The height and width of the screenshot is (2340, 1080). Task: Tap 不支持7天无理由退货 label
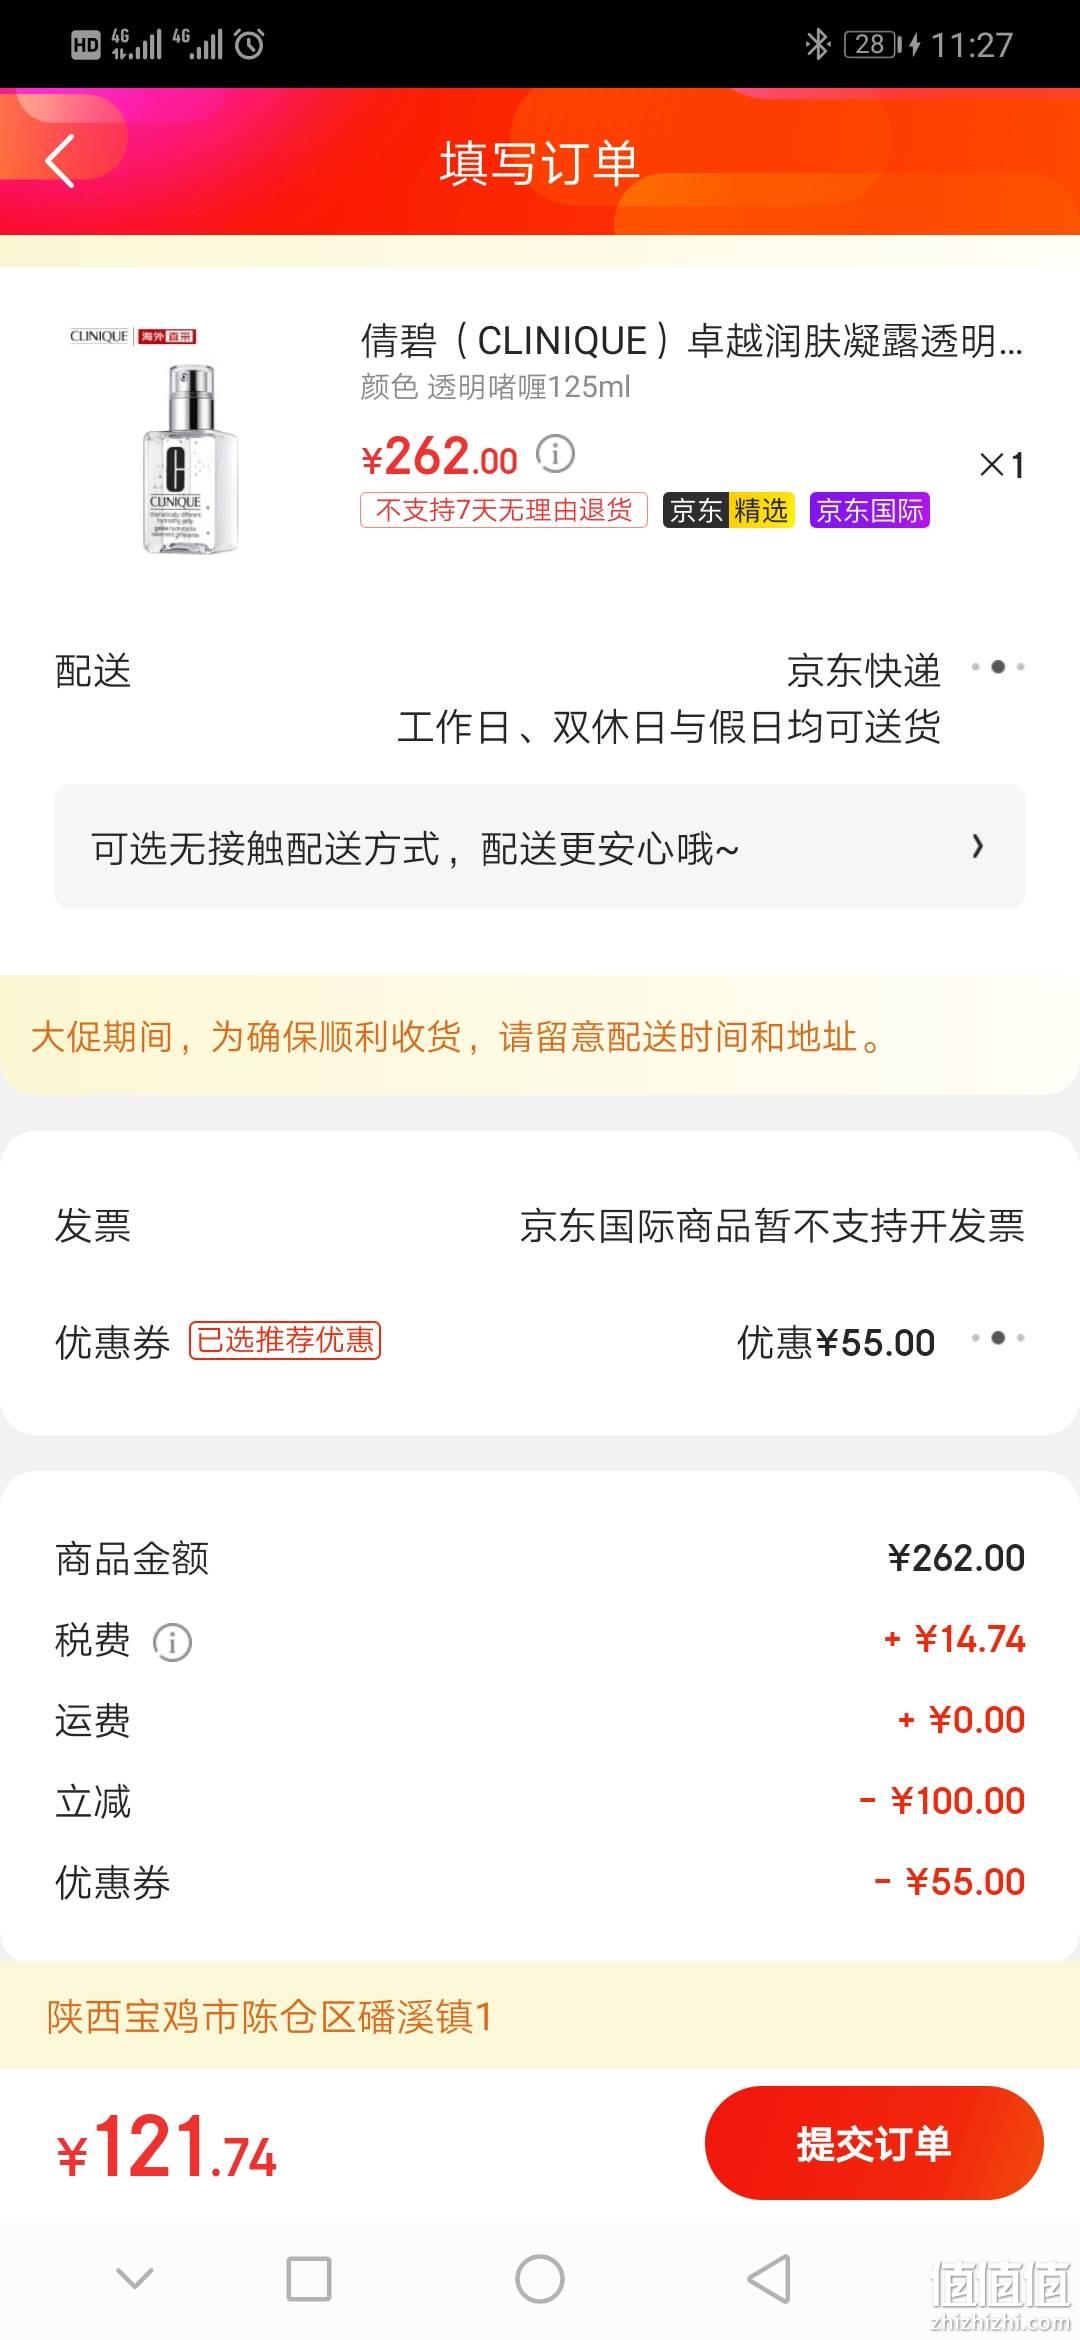point(504,510)
